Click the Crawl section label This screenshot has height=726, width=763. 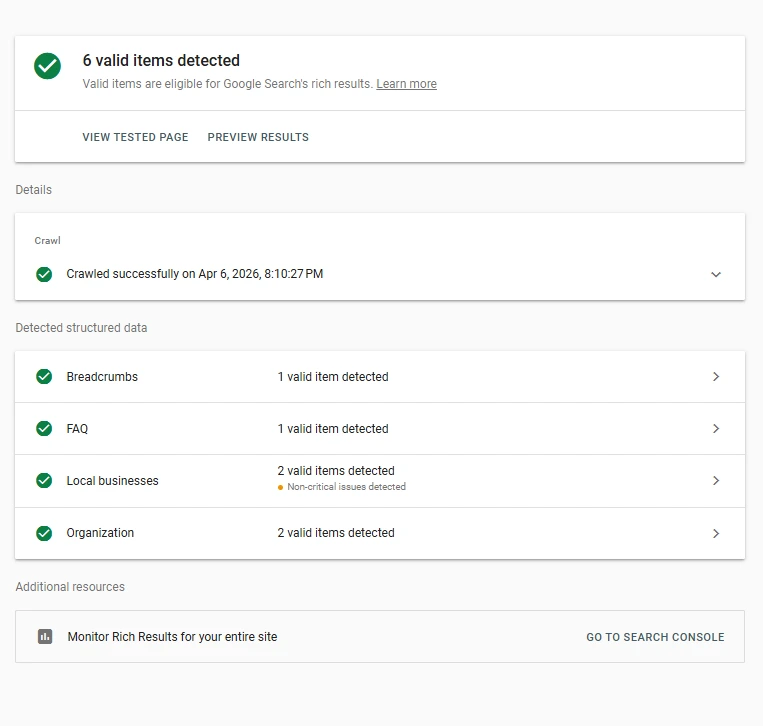point(48,240)
